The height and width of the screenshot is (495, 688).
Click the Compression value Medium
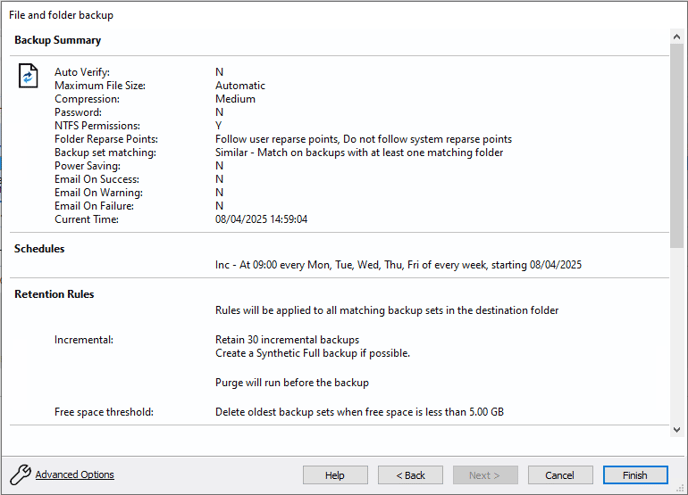pyautogui.click(x=235, y=99)
